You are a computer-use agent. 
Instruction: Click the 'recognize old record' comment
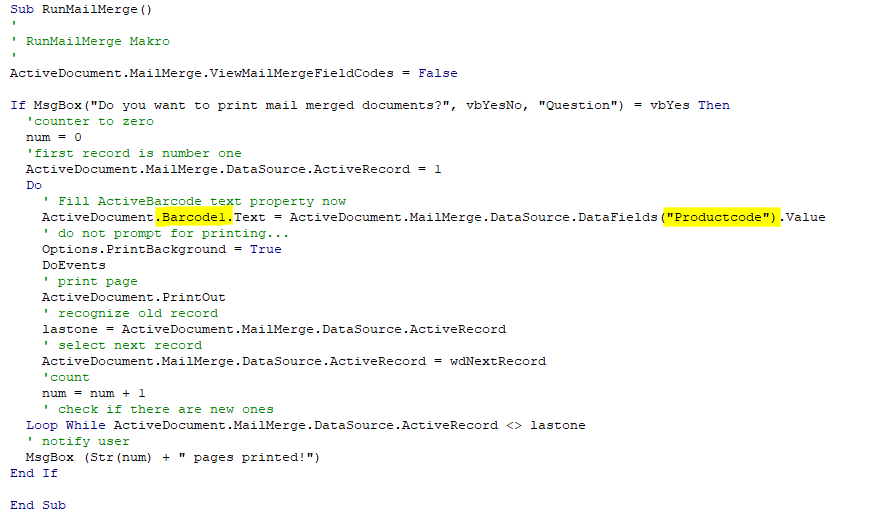[130, 313]
